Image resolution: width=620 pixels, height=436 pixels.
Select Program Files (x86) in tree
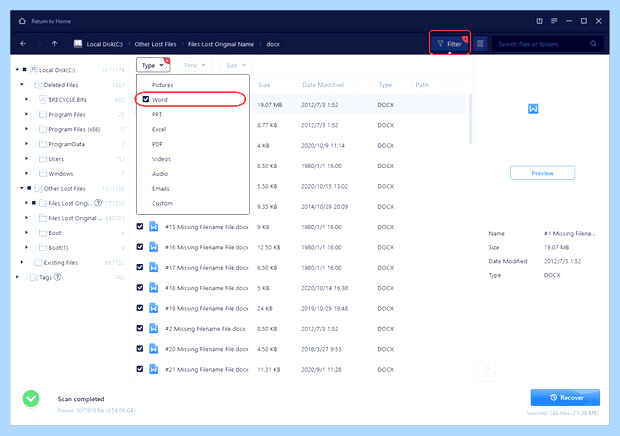point(74,129)
